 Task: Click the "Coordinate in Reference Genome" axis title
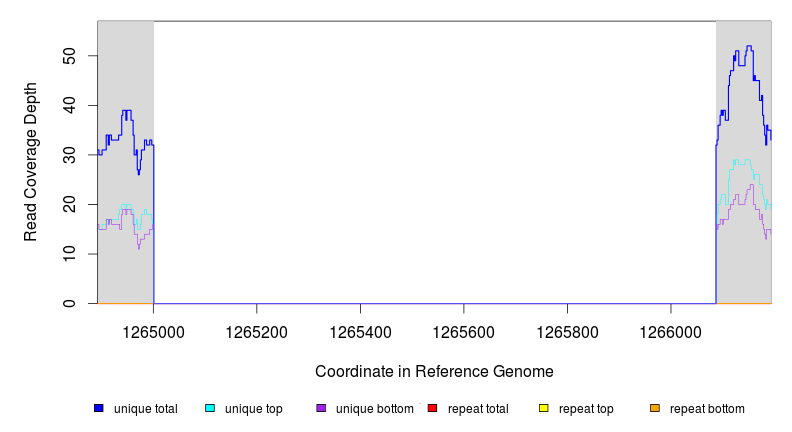coord(434,371)
